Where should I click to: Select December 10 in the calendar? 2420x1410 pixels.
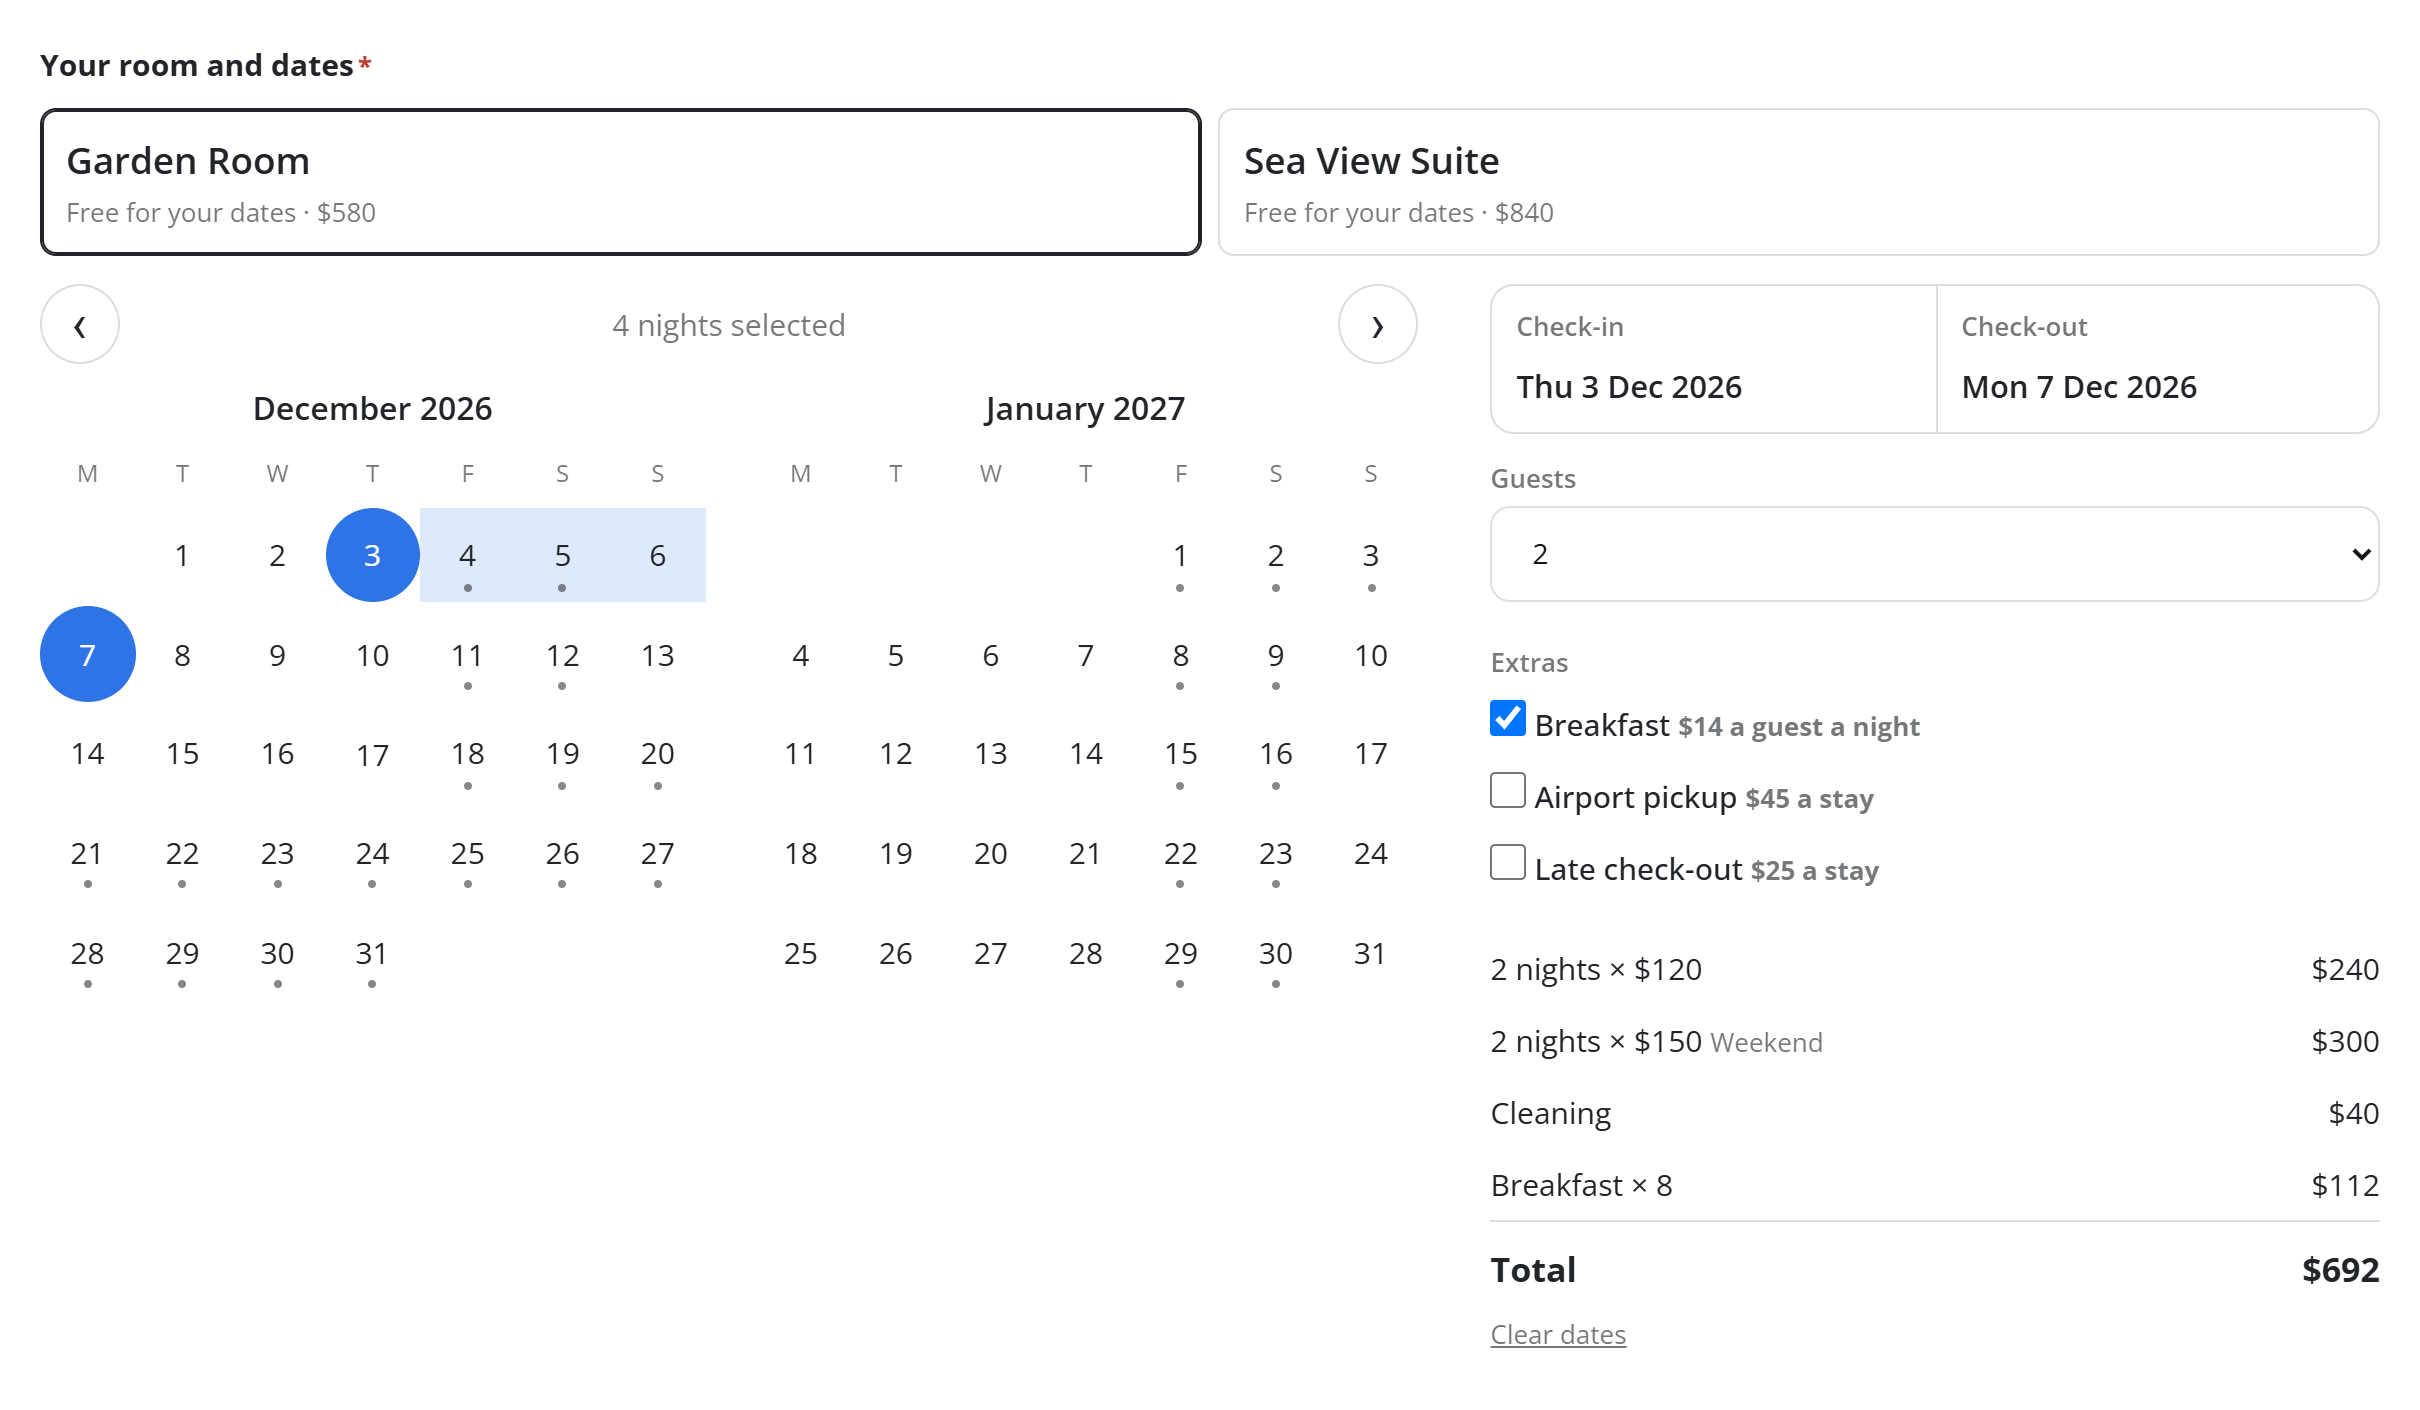(x=373, y=655)
